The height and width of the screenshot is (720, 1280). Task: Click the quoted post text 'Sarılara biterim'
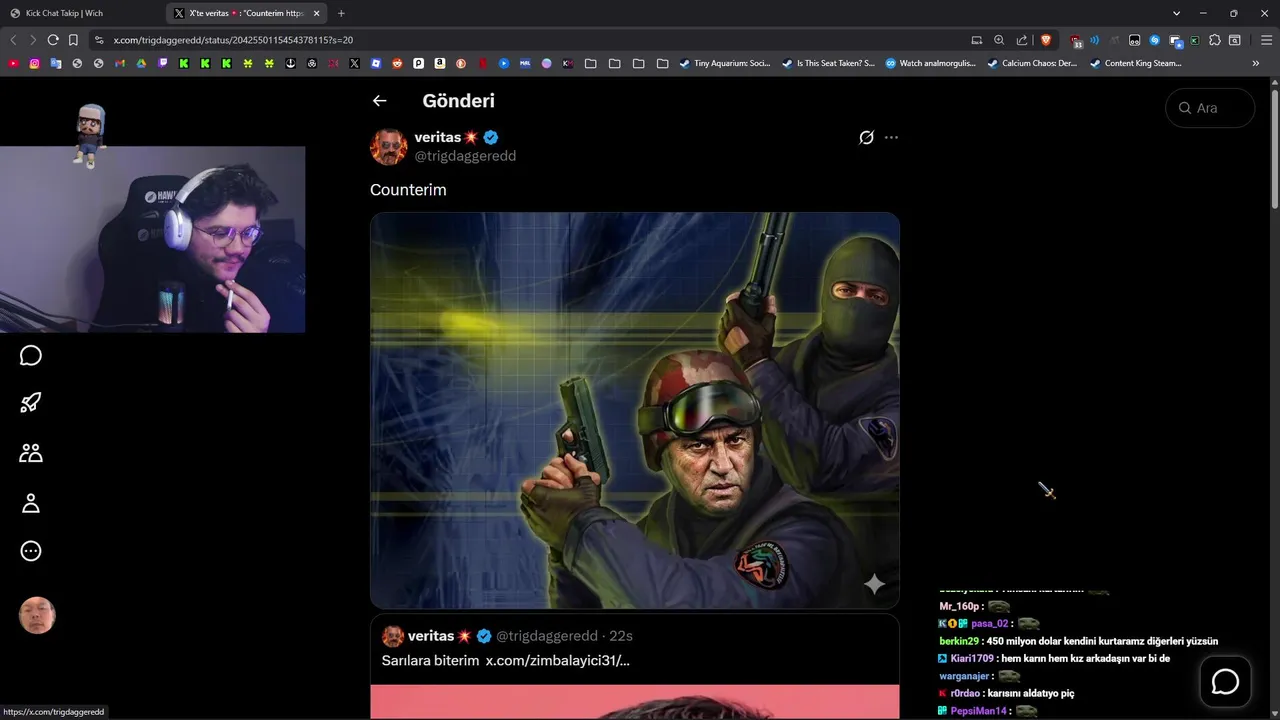click(x=430, y=661)
